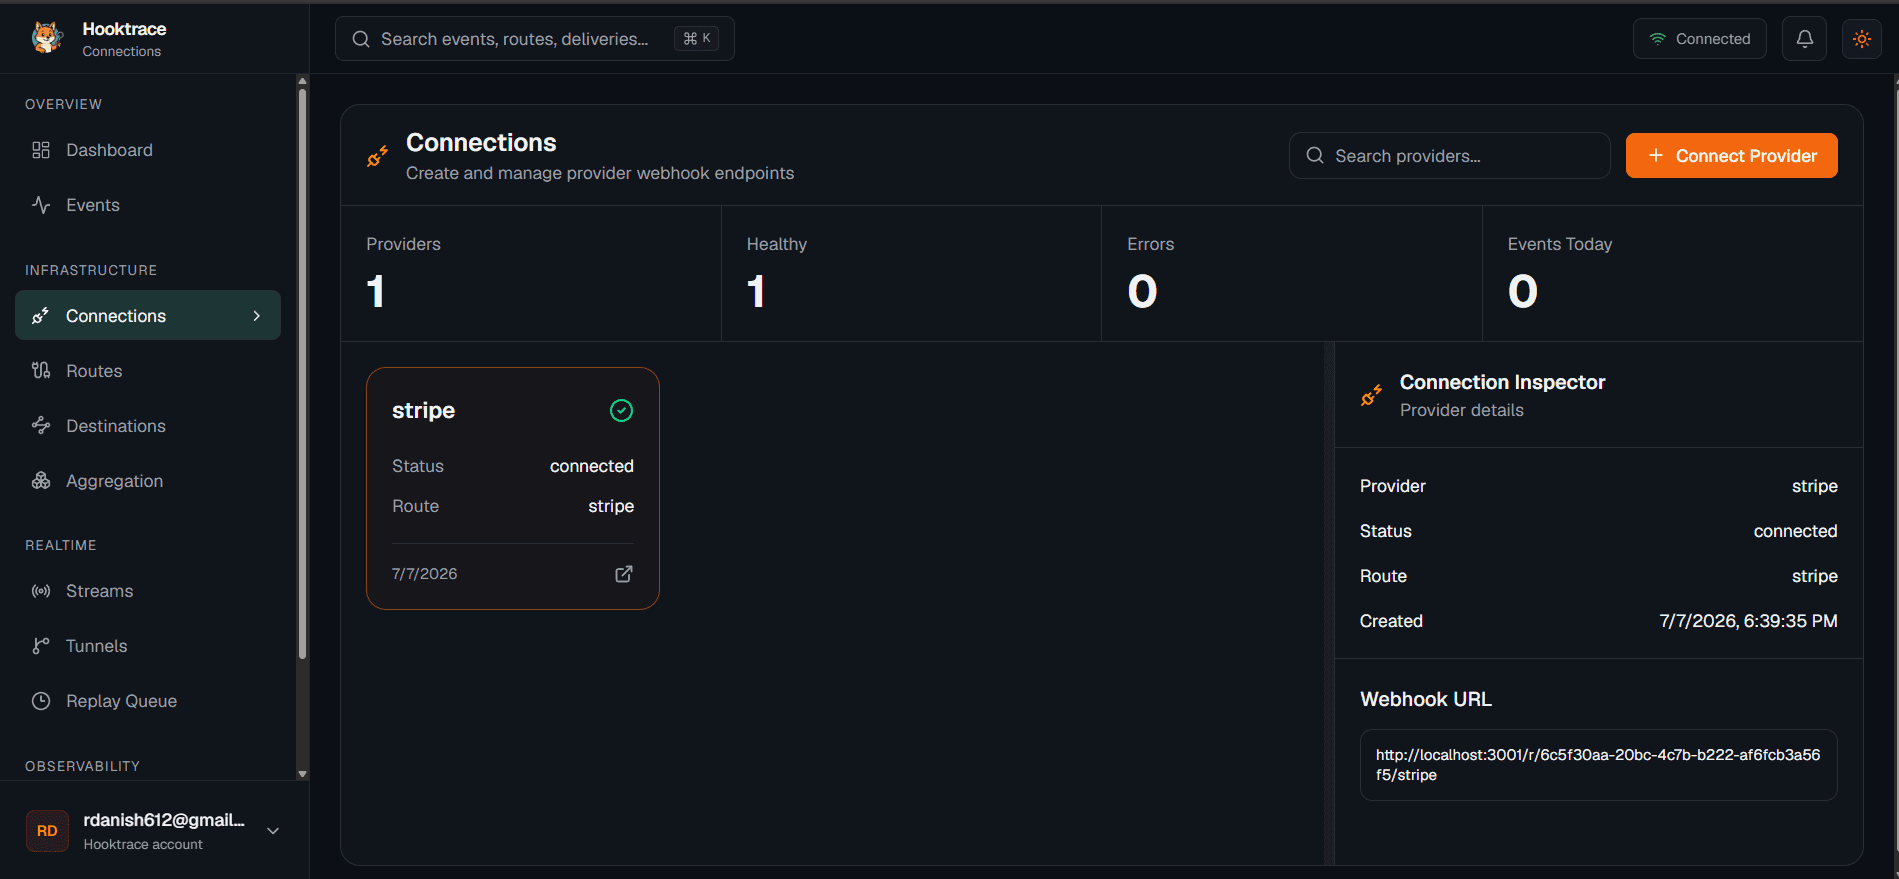
Task: Click the Webhook URL text box
Action: point(1598,765)
